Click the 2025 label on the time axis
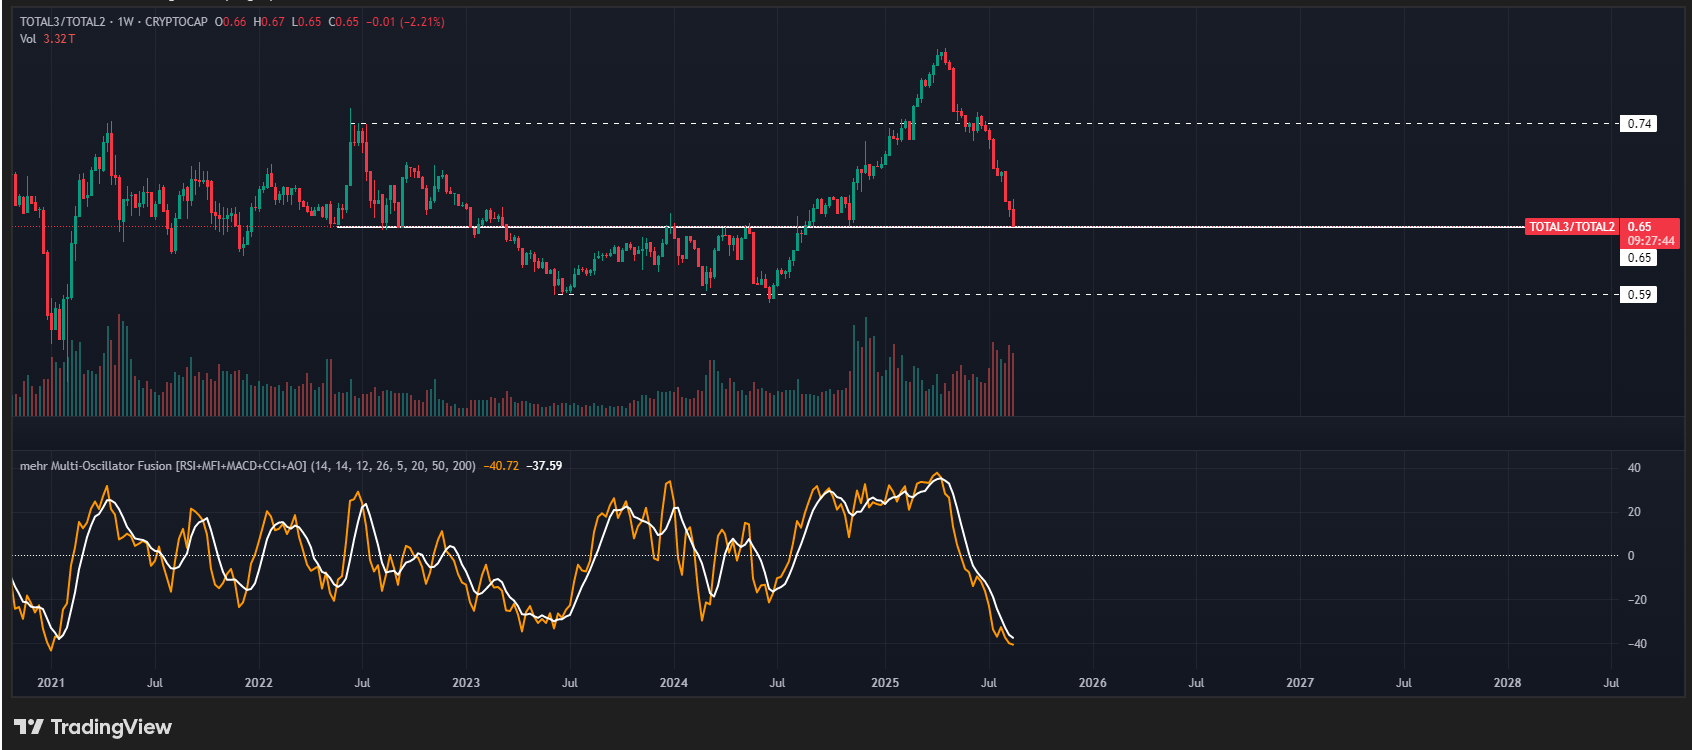The height and width of the screenshot is (750, 1692). 885,683
